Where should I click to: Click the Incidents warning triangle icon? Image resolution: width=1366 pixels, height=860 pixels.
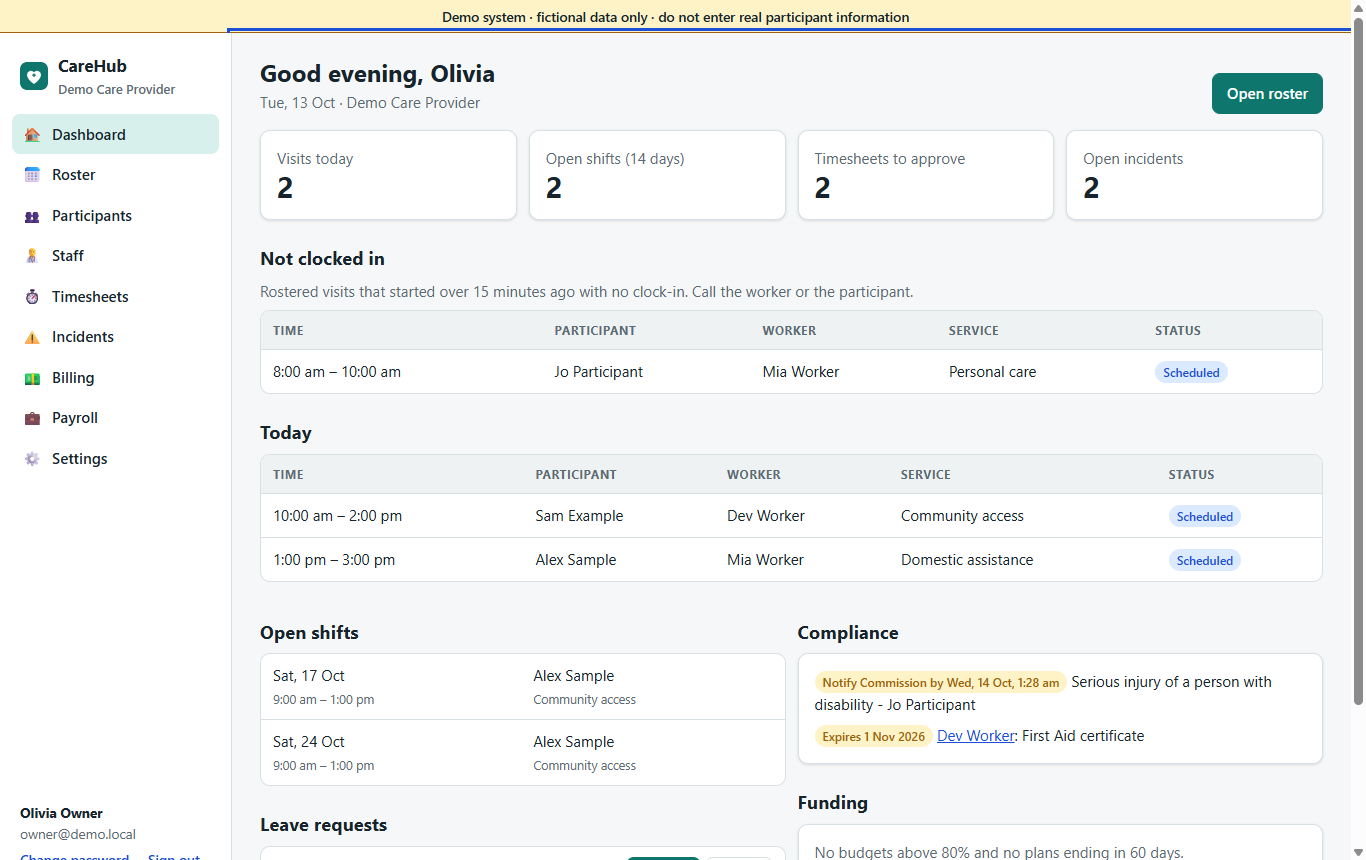click(32, 337)
